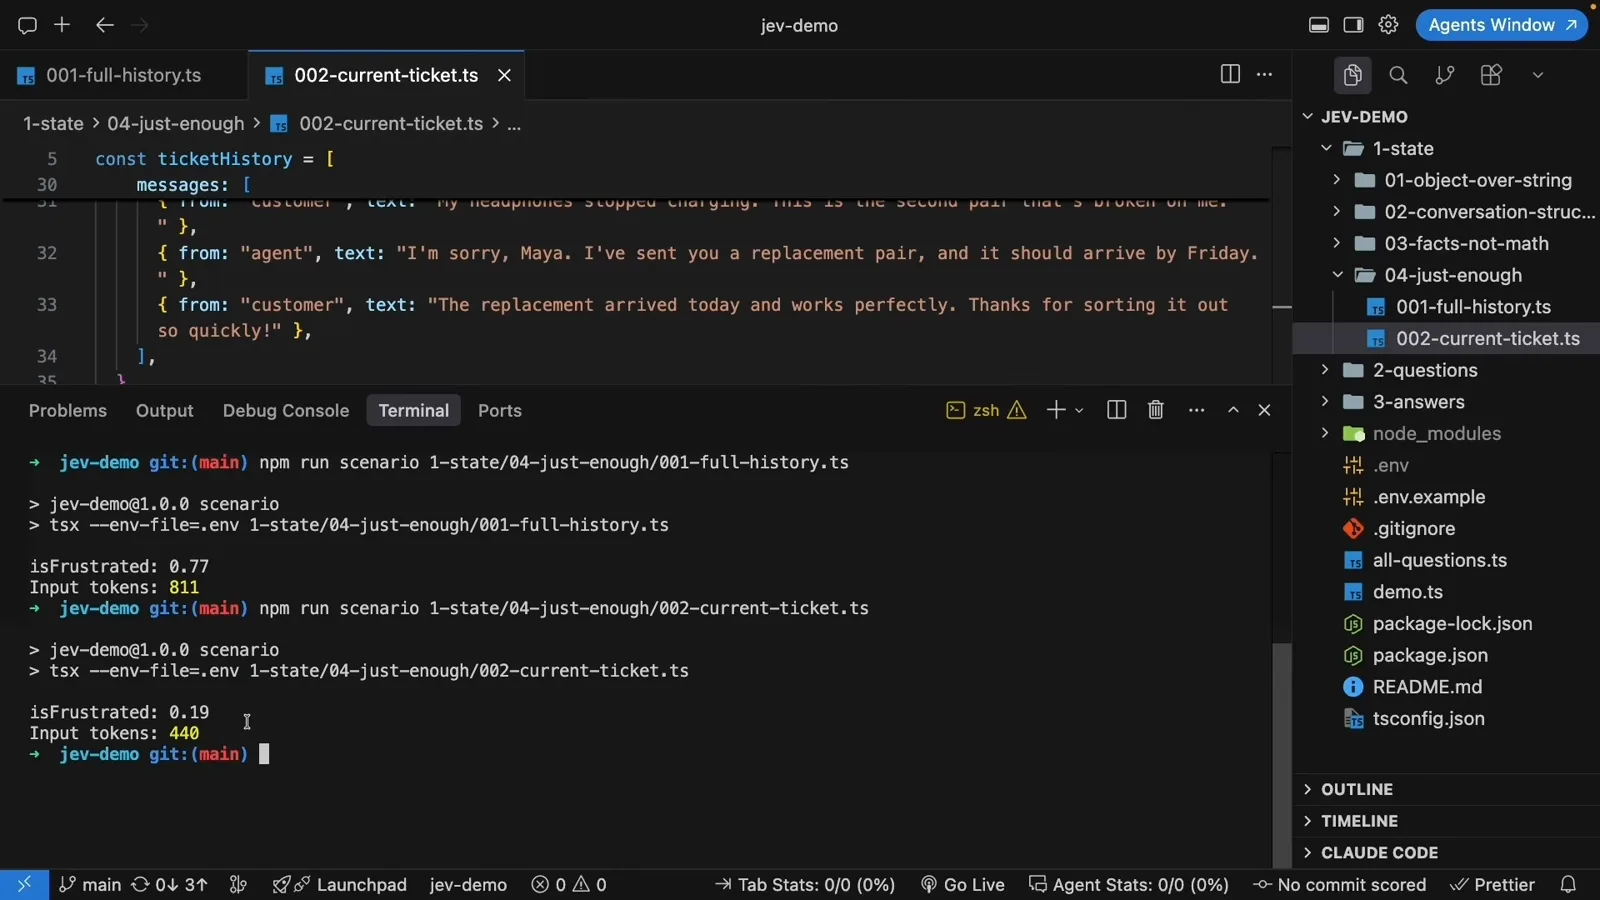Open editor more actions menu
1600x900 pixels.
click(1265, 74)
